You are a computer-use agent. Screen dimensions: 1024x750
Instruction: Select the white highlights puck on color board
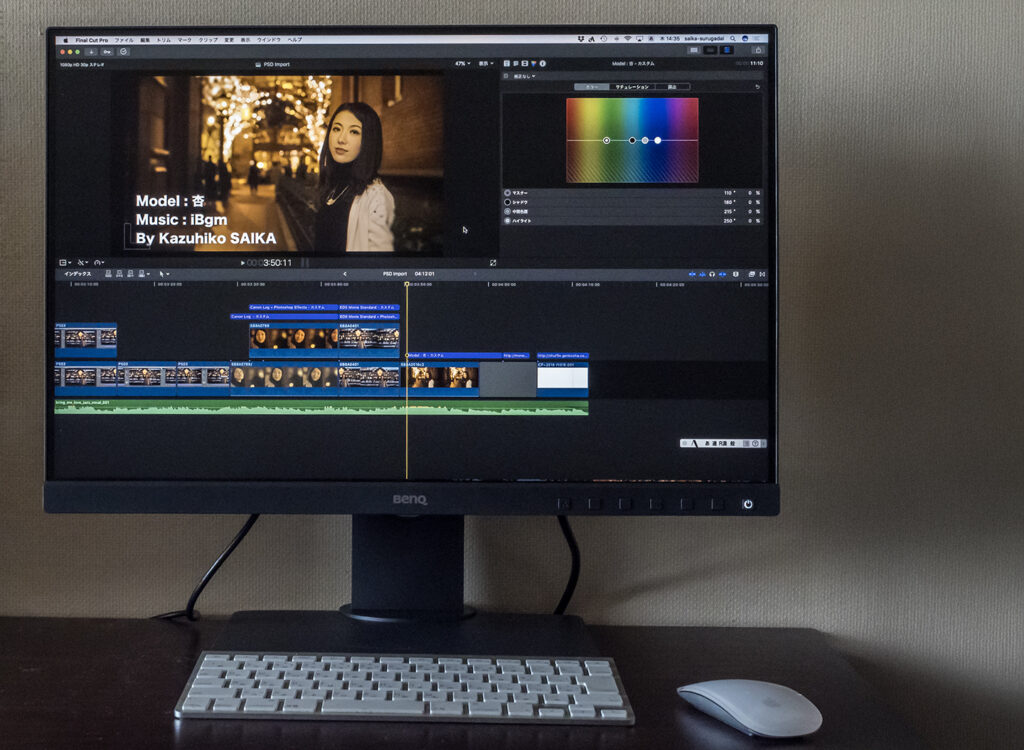coord(658,140)
